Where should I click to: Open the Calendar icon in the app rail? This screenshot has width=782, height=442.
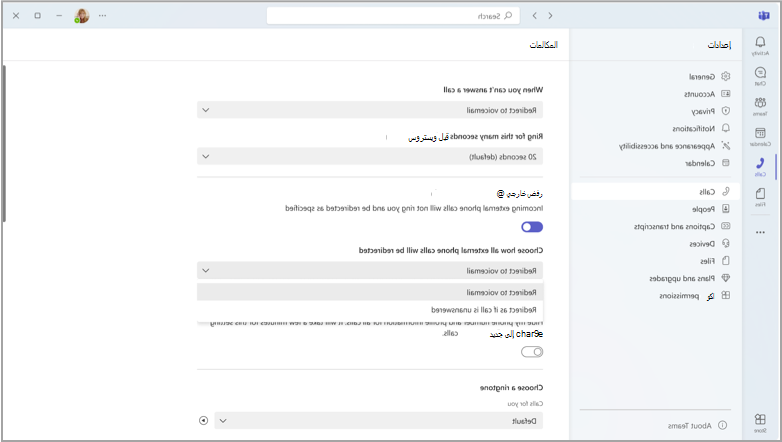tap(760, 137)
